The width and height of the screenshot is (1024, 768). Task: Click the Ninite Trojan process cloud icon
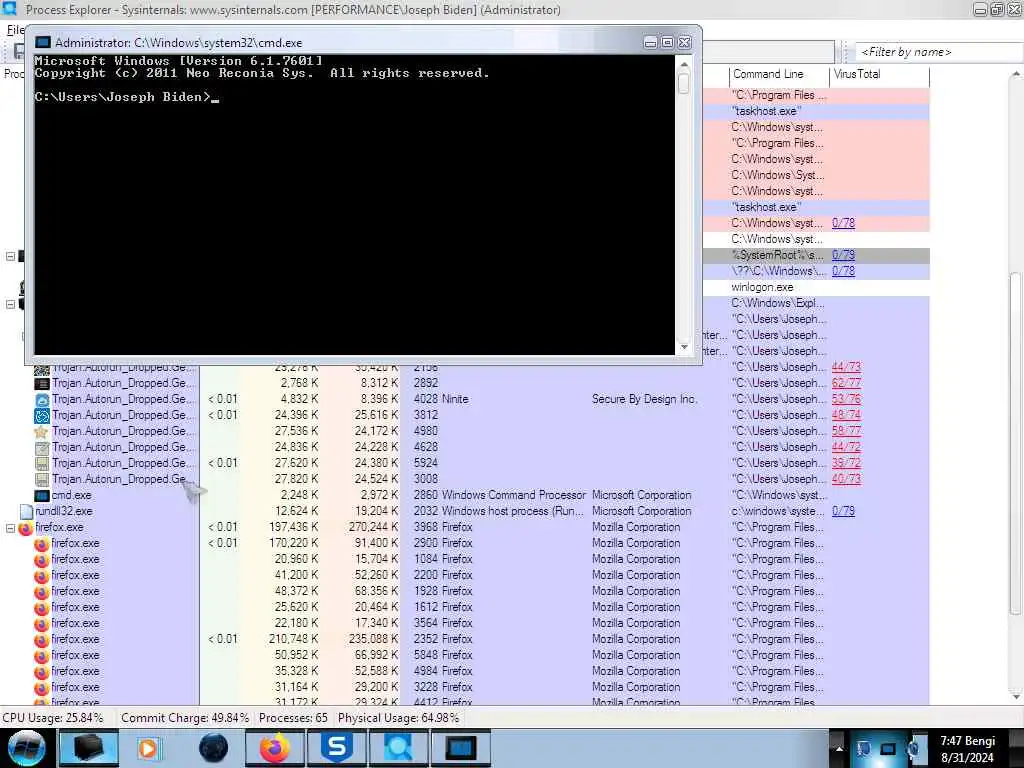42,400
